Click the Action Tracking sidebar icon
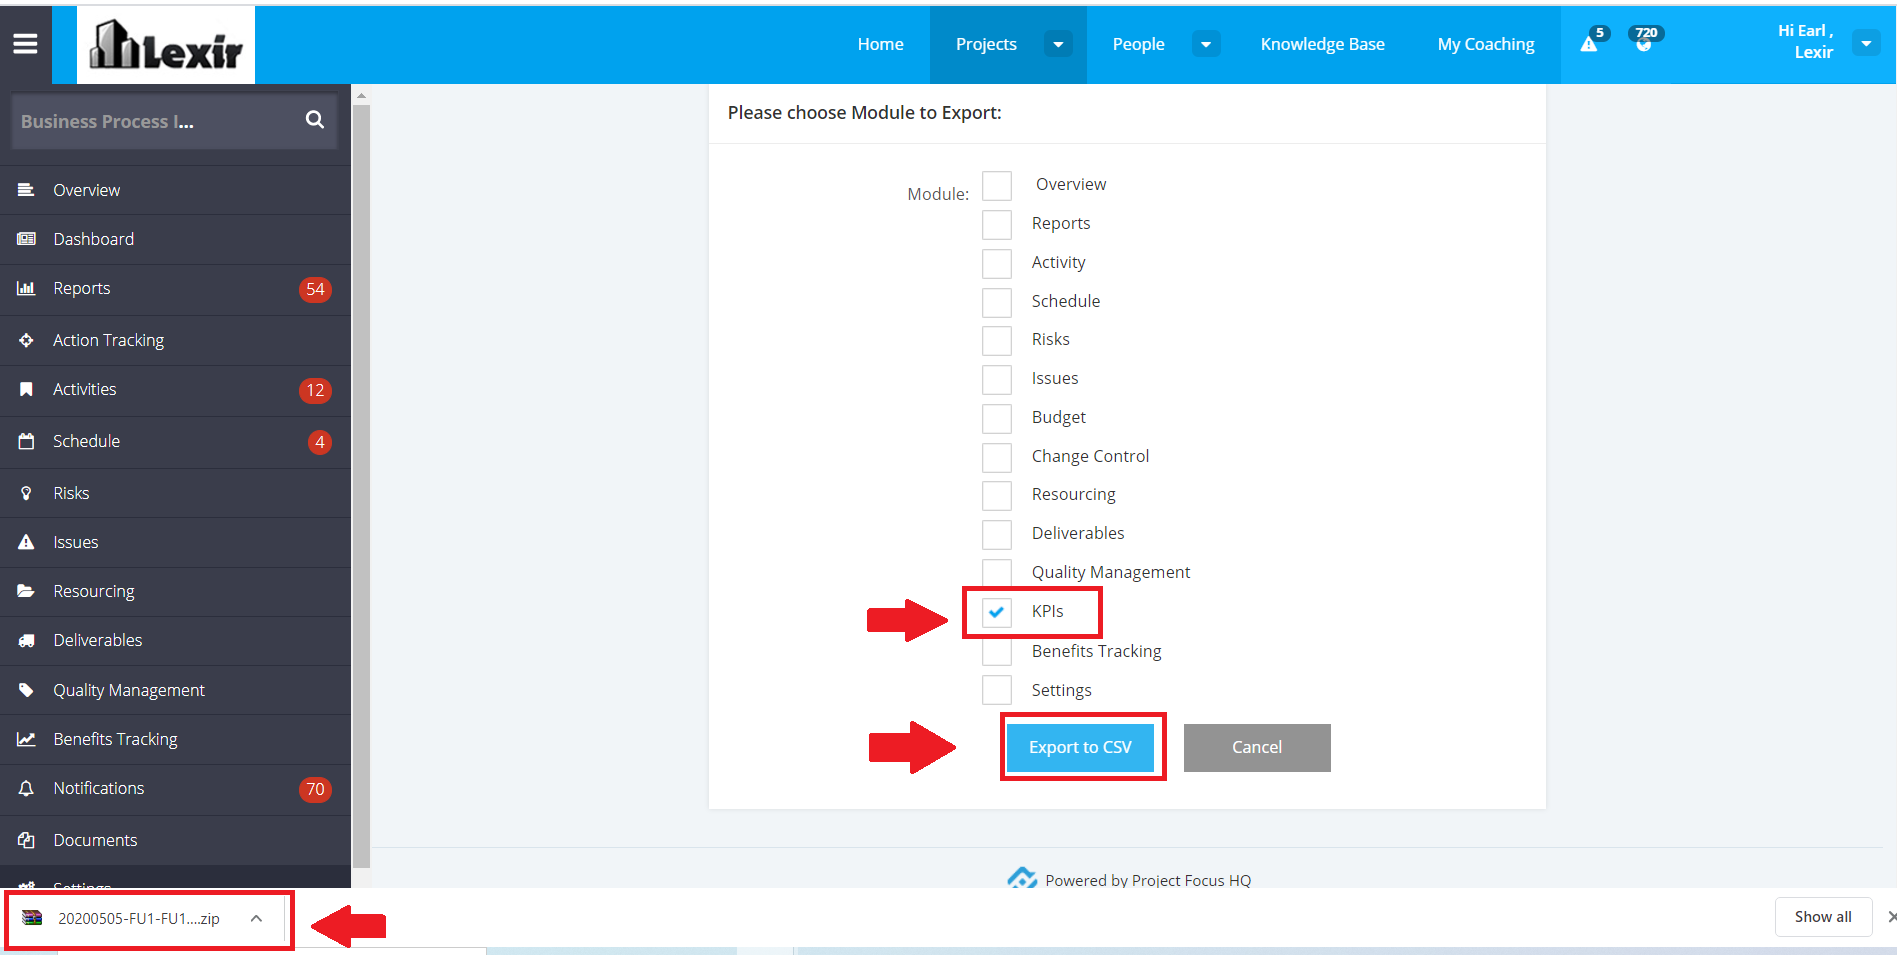The height and width of the screenshot is (955, 1897). 26,340
